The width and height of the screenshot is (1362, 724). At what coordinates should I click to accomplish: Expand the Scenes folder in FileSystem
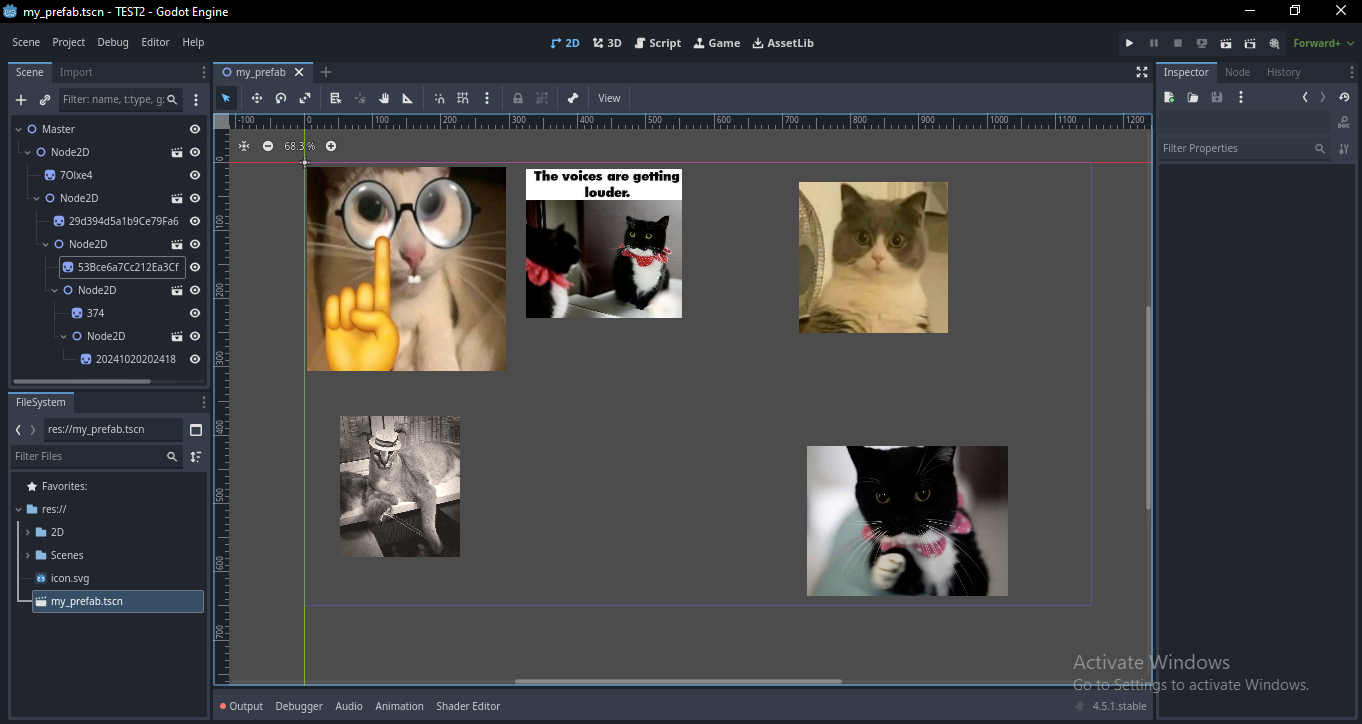[28, 555]
